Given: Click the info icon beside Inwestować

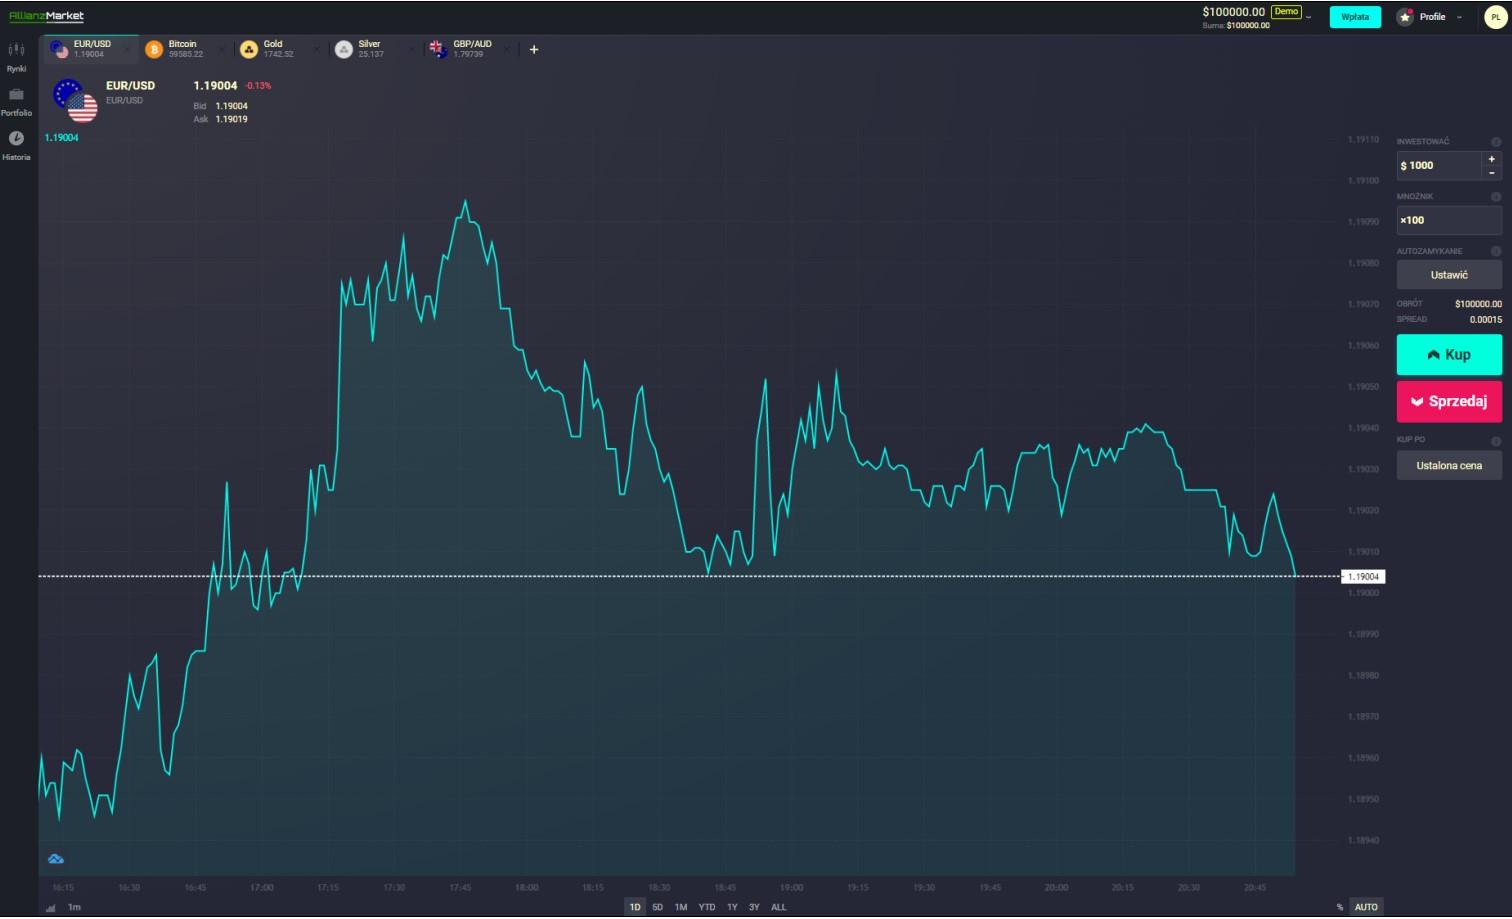Looking at the screenshot, I should point(1496,142).
